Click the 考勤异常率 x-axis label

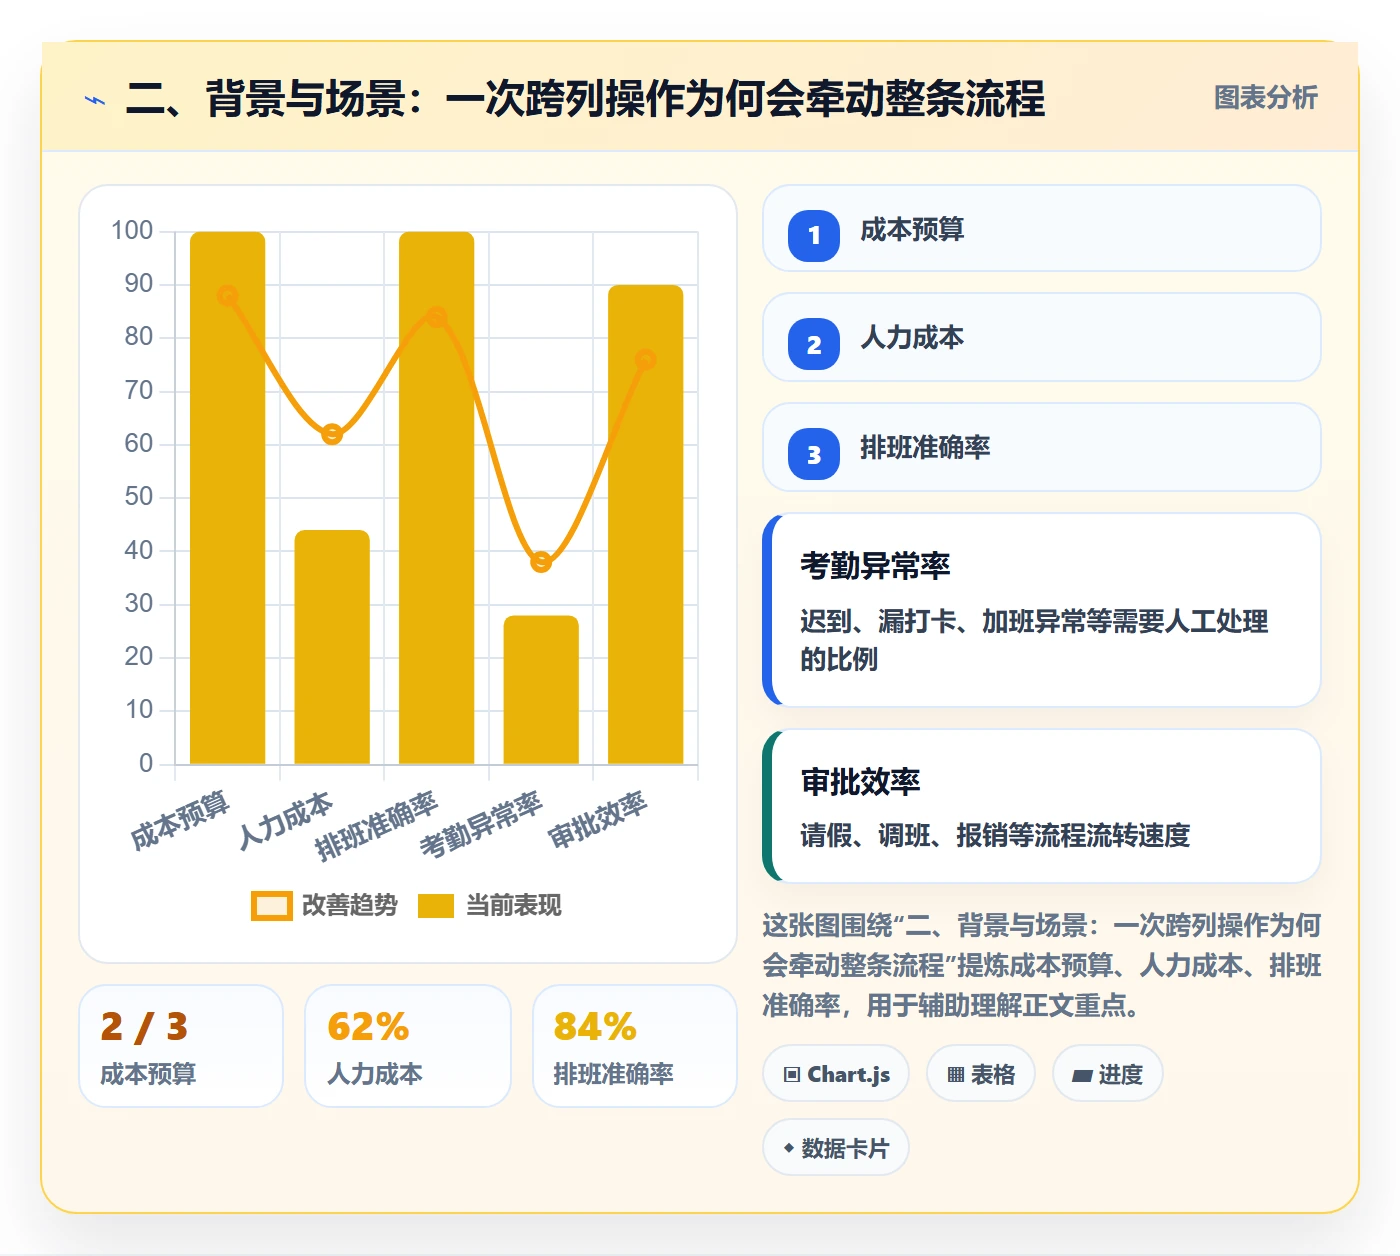point(481,826)
